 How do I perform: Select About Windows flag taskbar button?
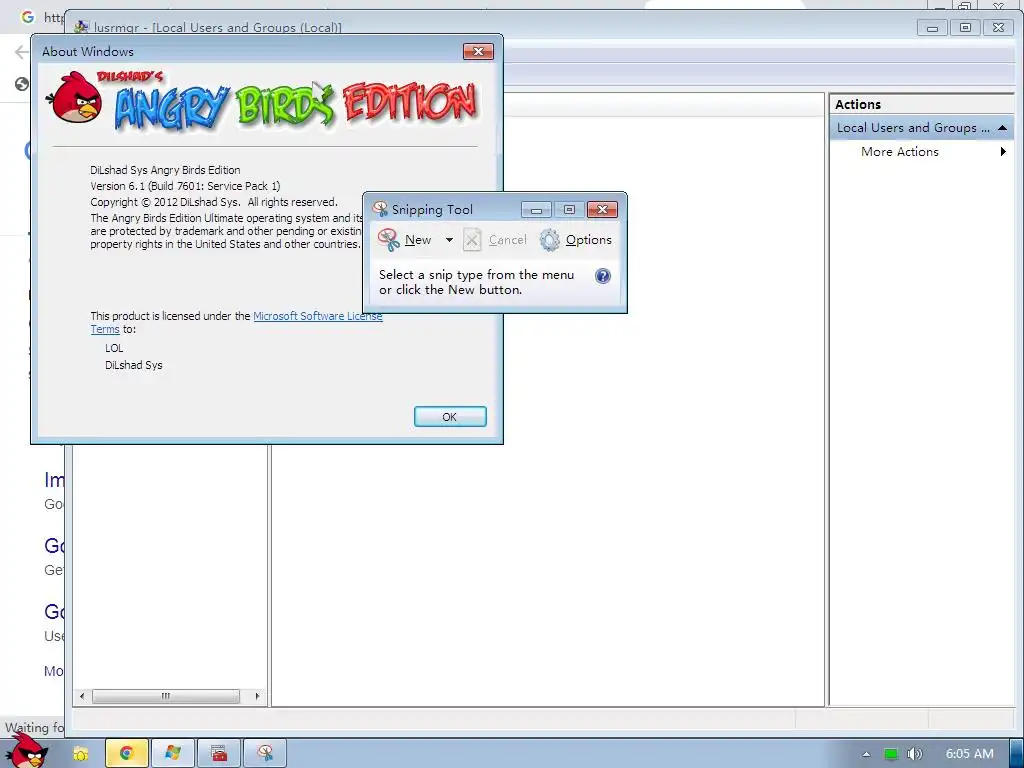point(172,754)
